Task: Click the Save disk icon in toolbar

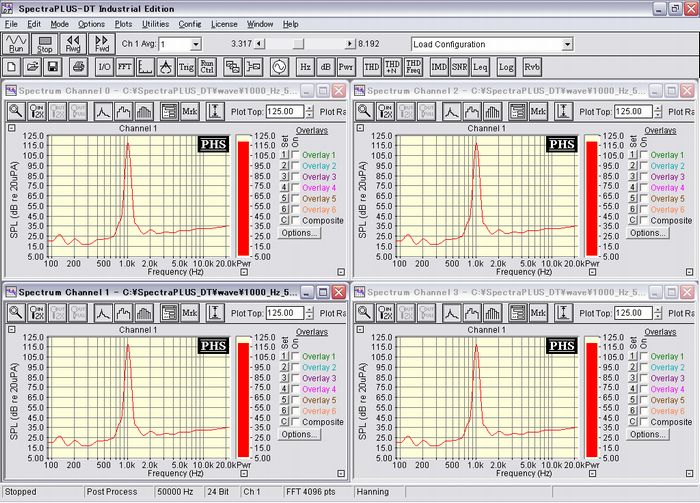Action: (54, 67)
